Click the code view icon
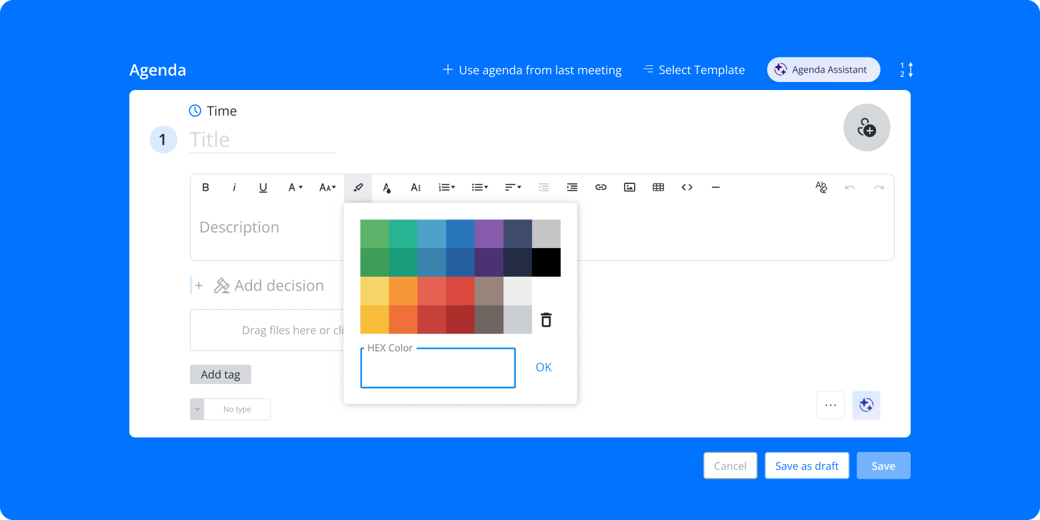This screenshot has height=520, width=1040. (x=687, y=187)
